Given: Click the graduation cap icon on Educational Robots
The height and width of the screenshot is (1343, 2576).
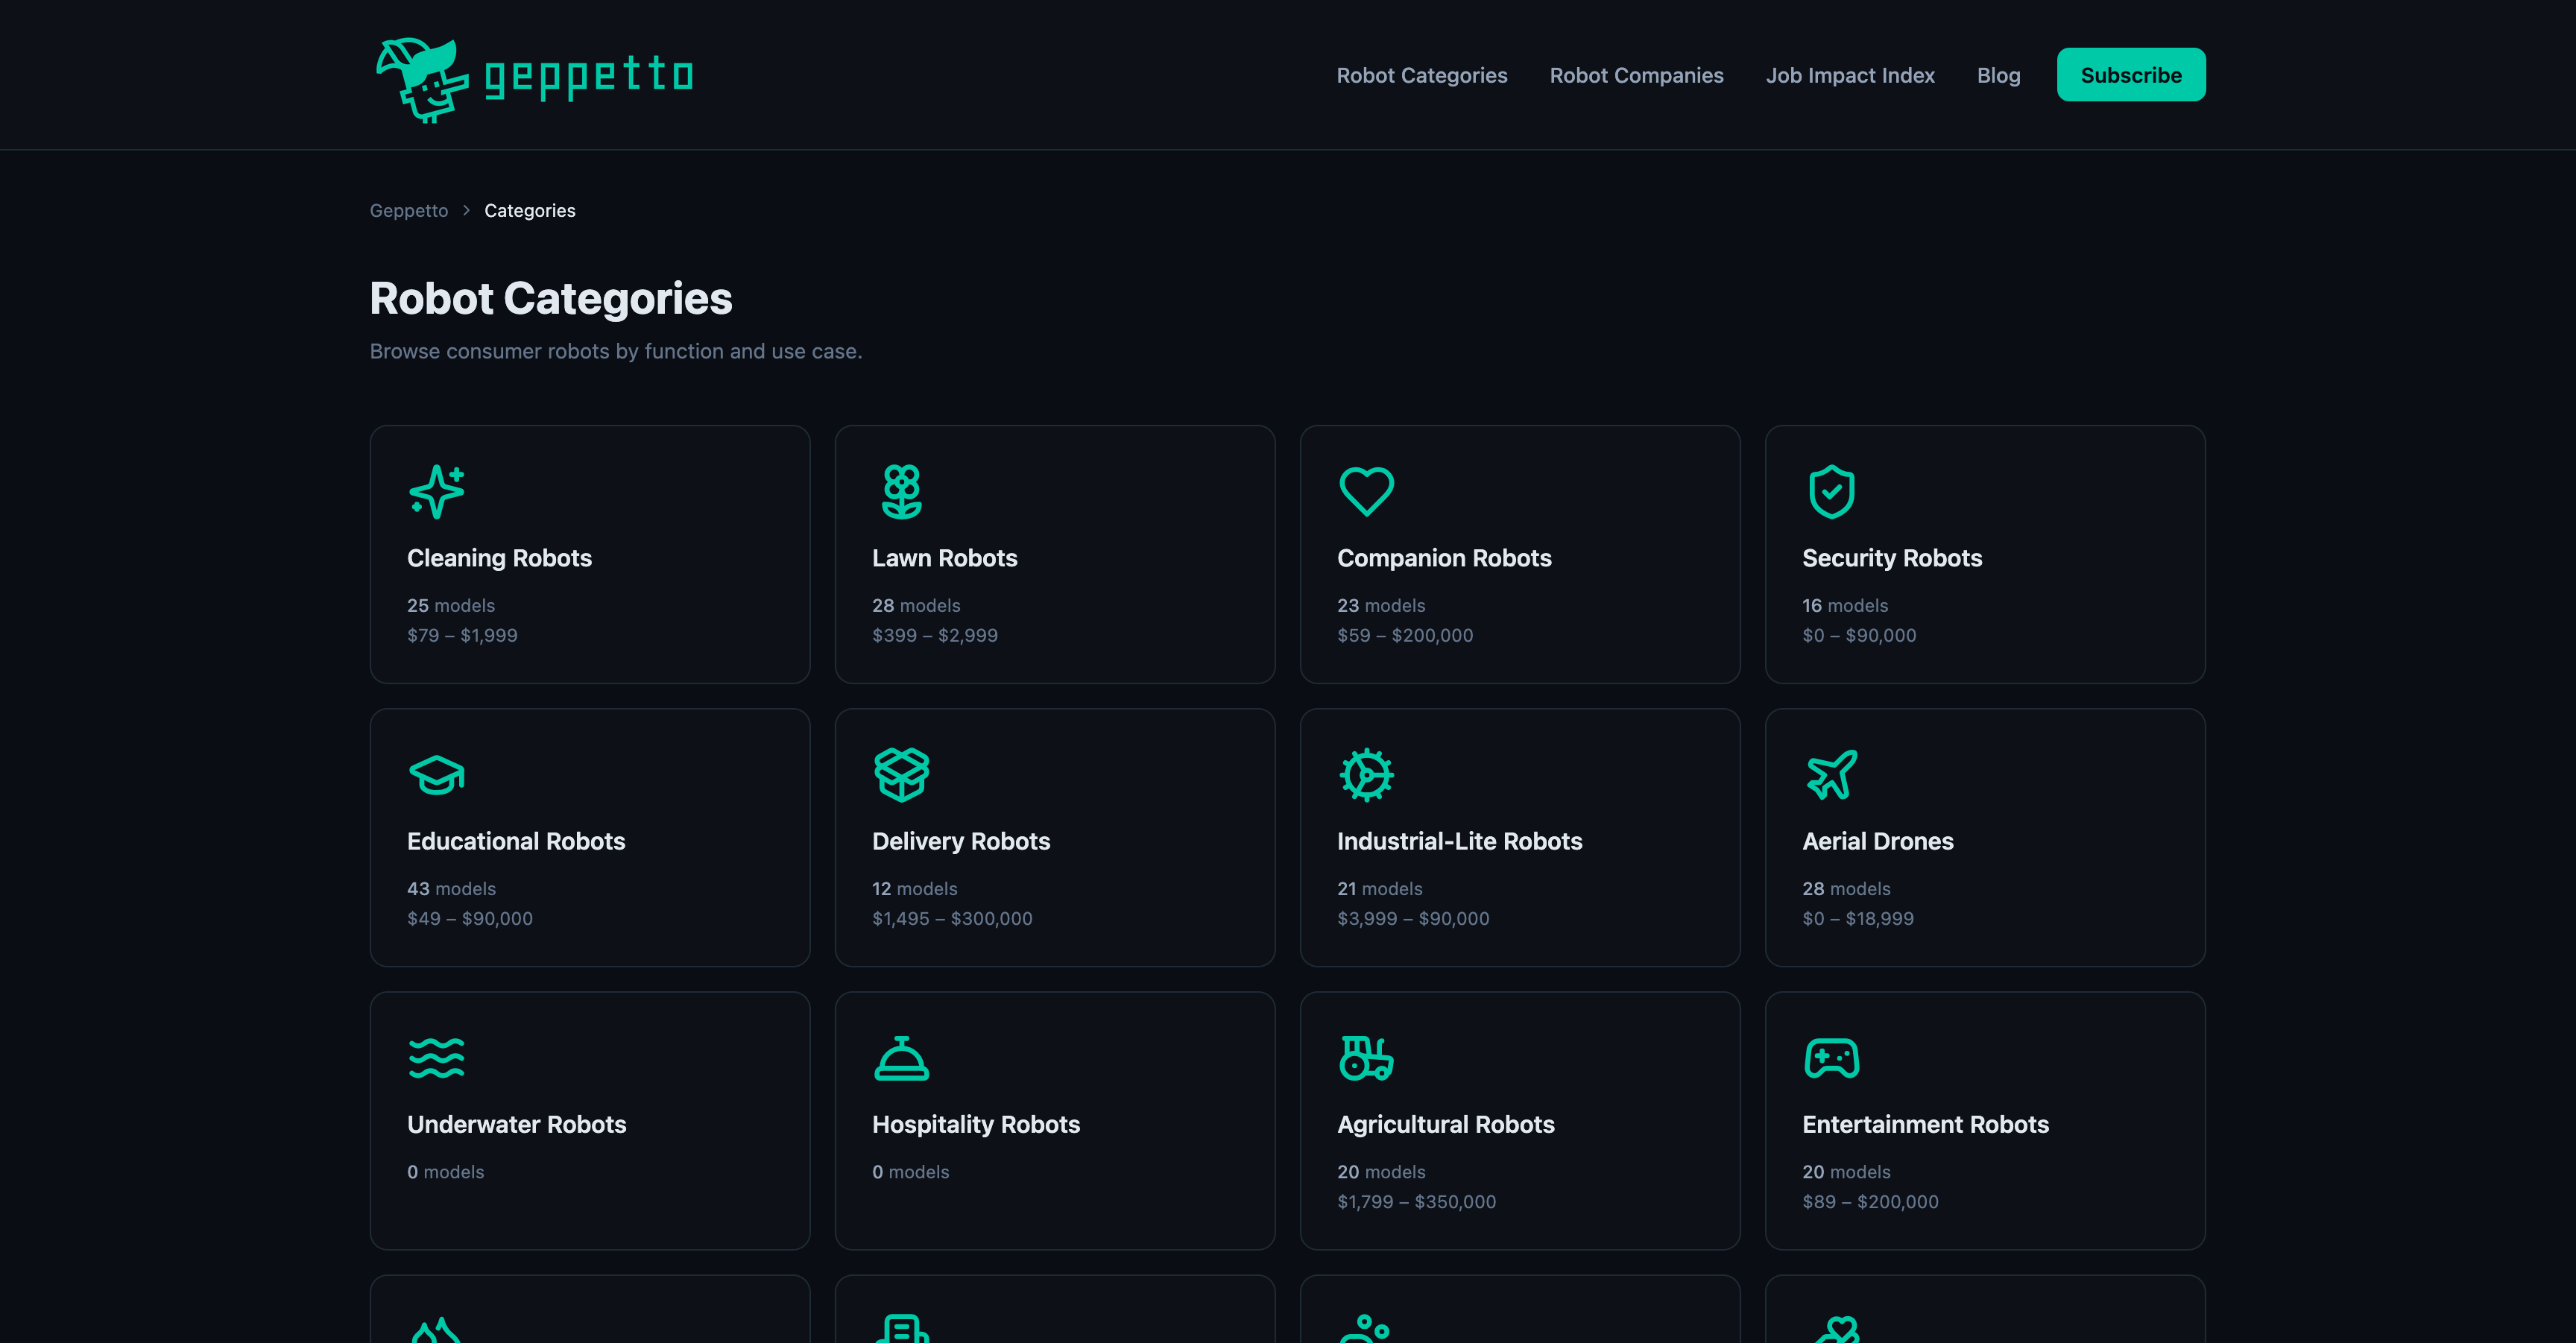Looking at the screenshot, I should 437,775.
